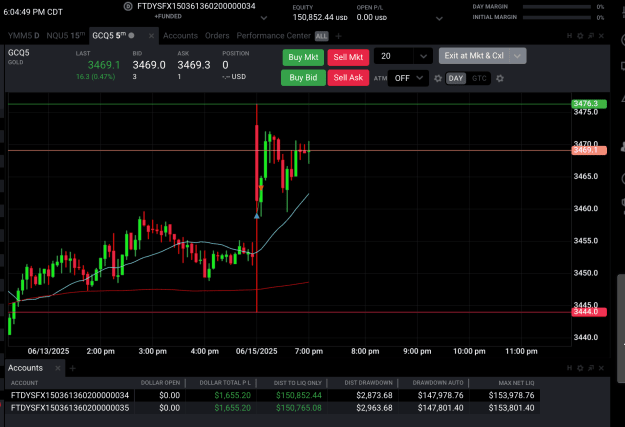This screenshot has height=427, width=625.
Task: Select GTC time-in-force
Action: [x=479, y=78]
